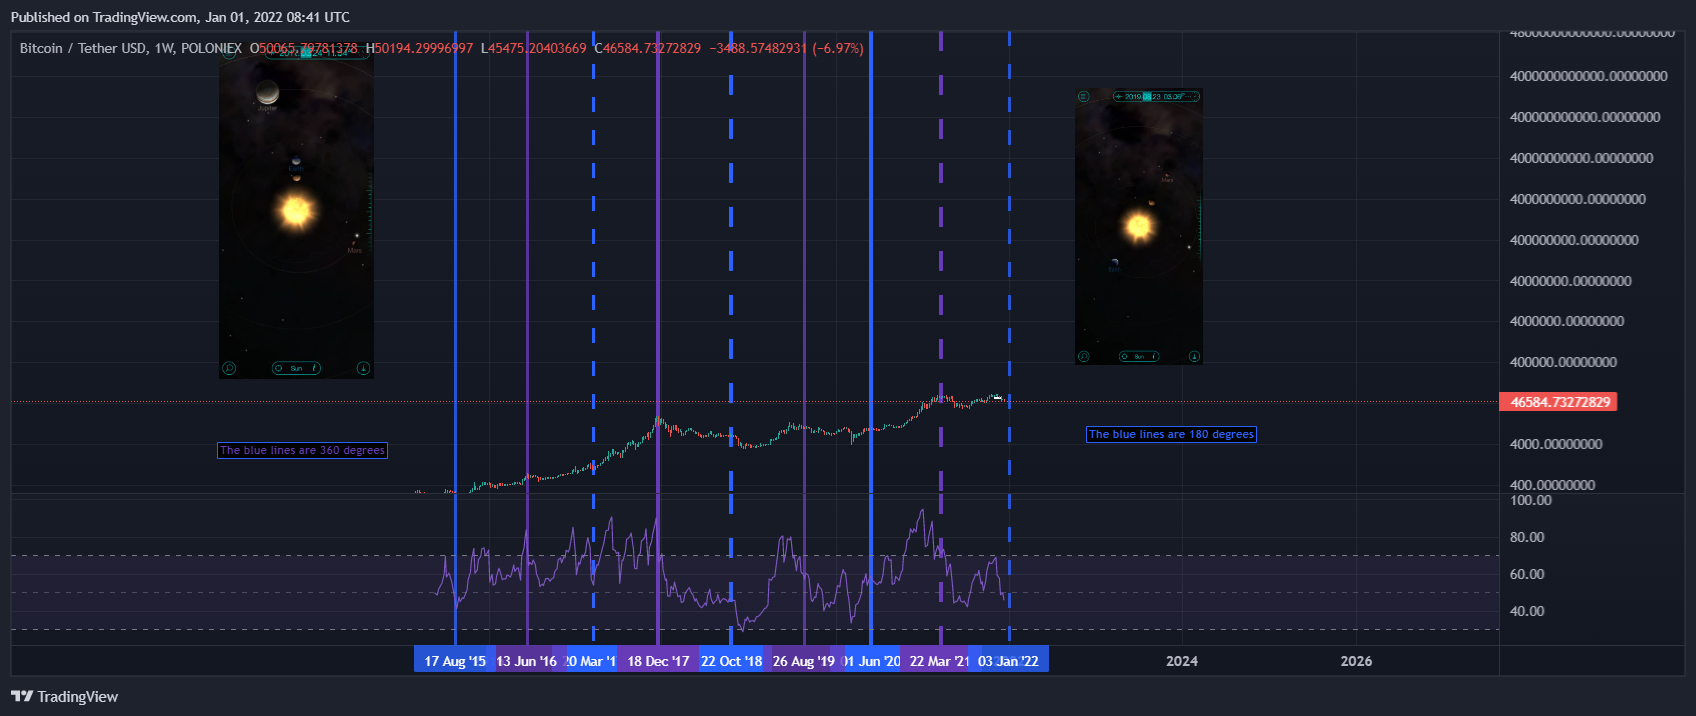The width and height of the screenshot is (1696, 716).
Task: Select '26 Aug '19' date marker
Action: click(x=803, y=660)
